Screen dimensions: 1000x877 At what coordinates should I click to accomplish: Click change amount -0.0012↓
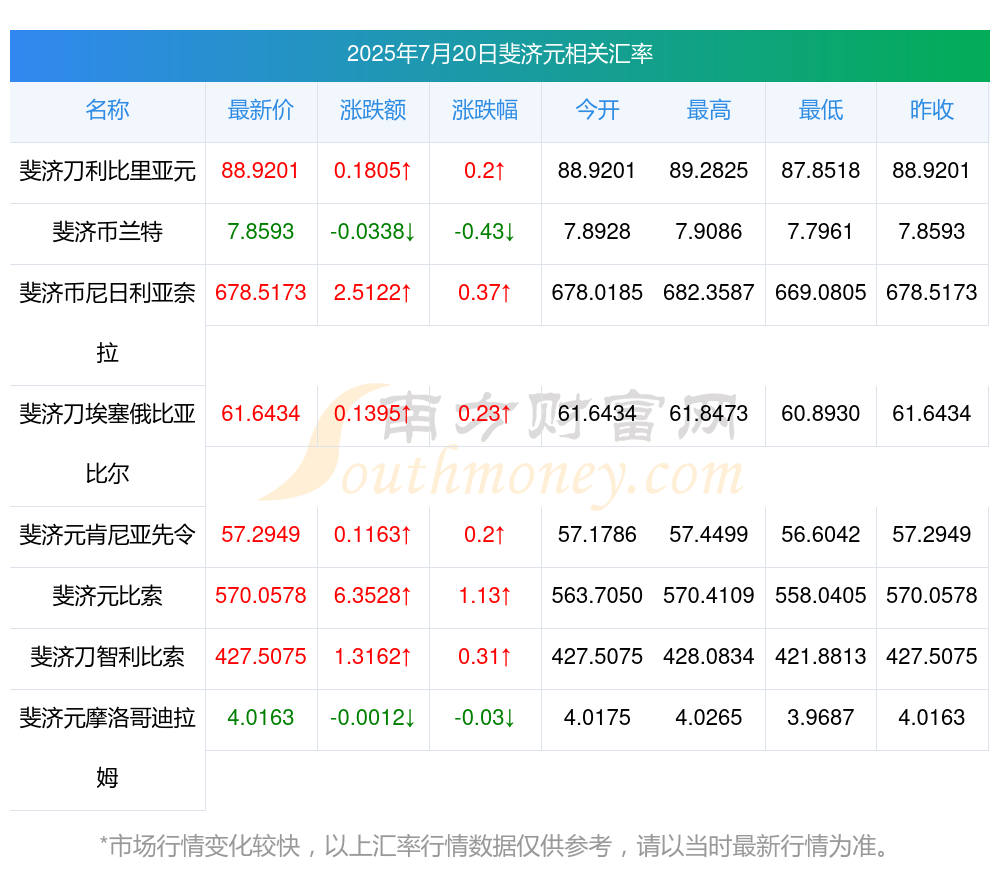pos(372,717)
